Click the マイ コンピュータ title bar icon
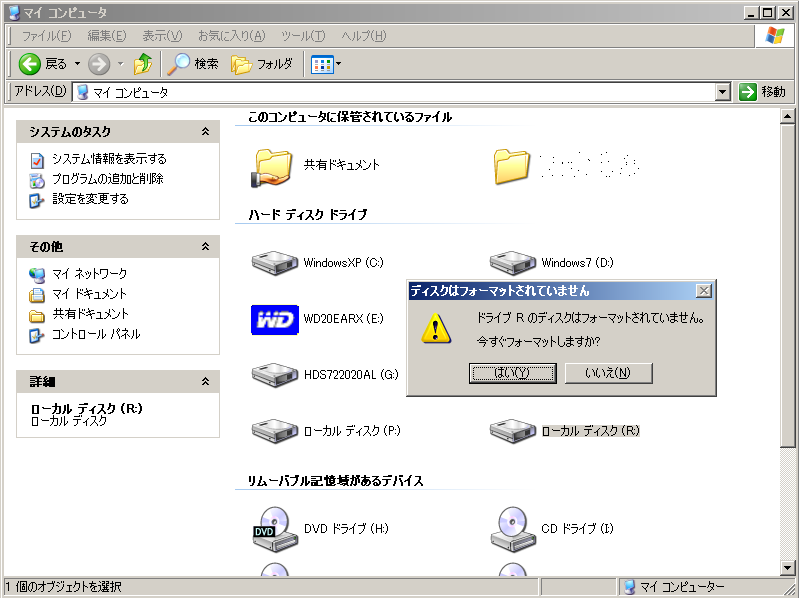799x598 pixels. tap(15, 12)
